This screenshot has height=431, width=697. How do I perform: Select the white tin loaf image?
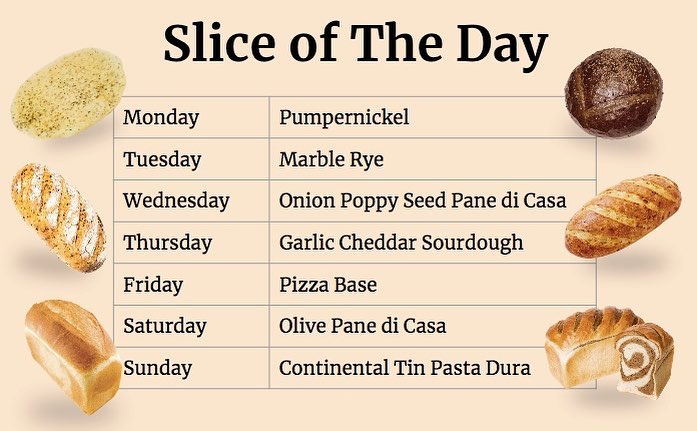tap(71, 355)
